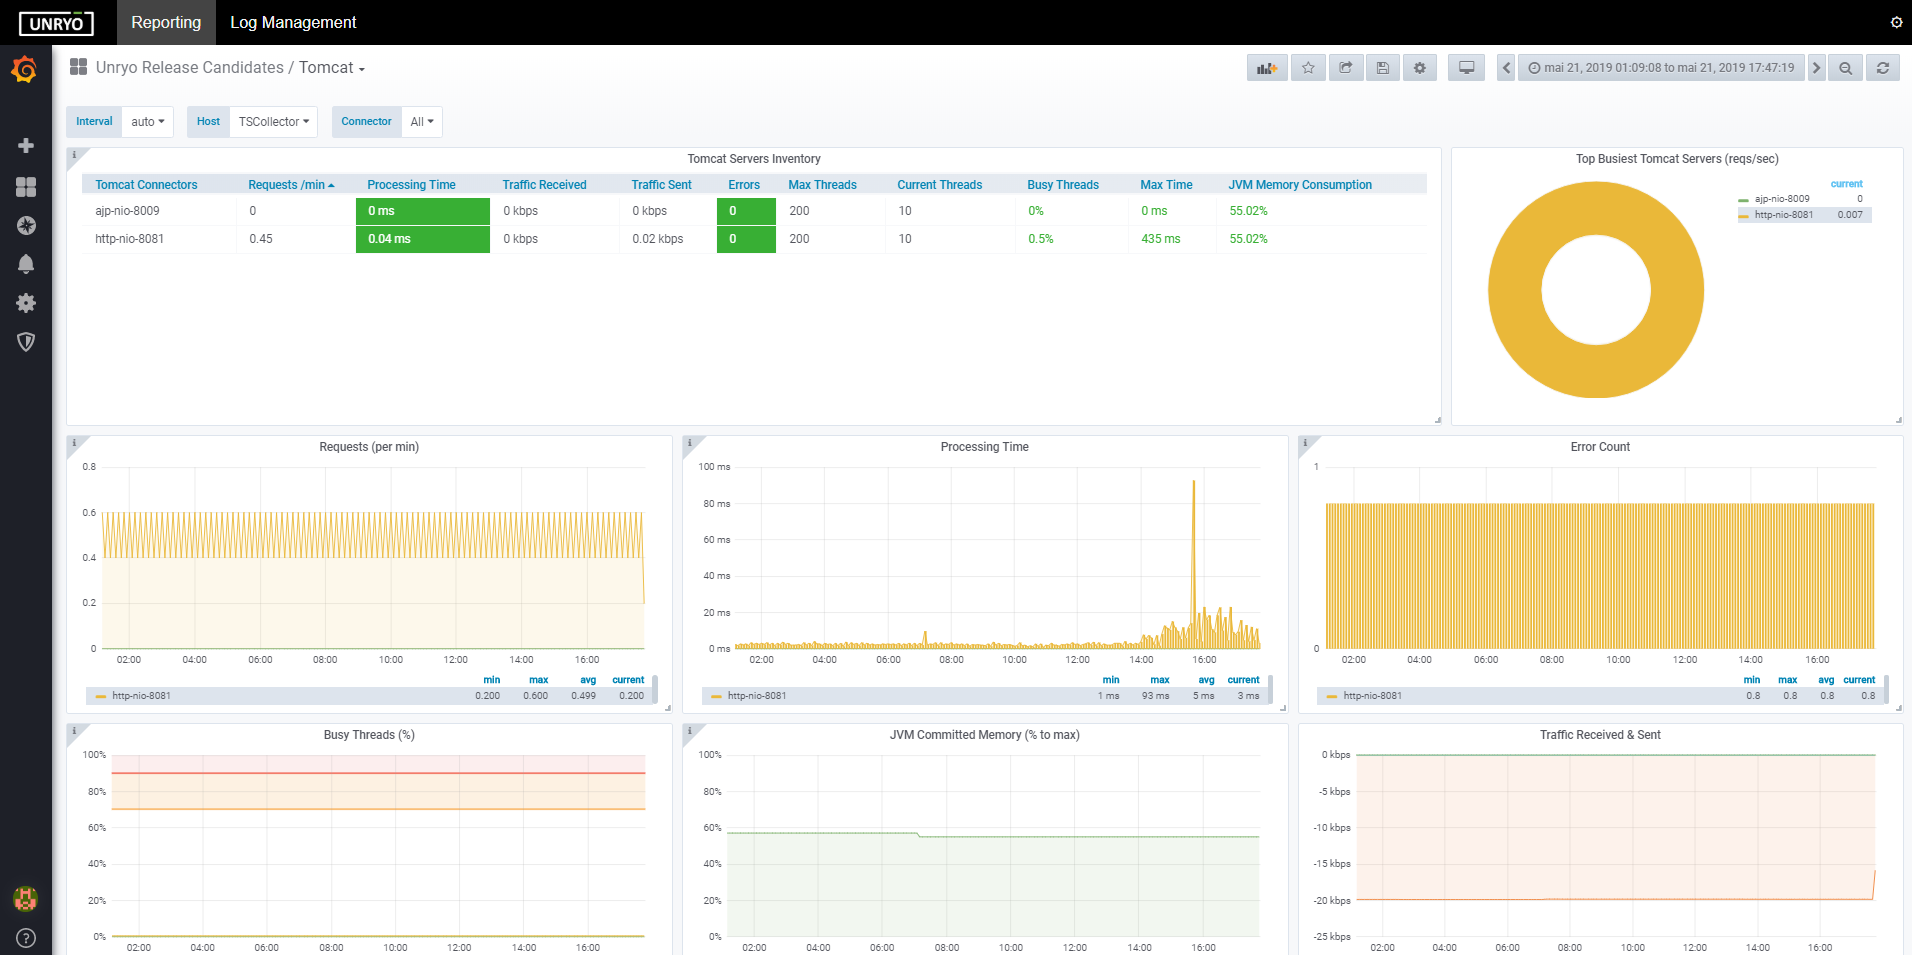Click the 0.04 ms Processing Time cell
The image size is (1912, 955).
tap(422, 239)
